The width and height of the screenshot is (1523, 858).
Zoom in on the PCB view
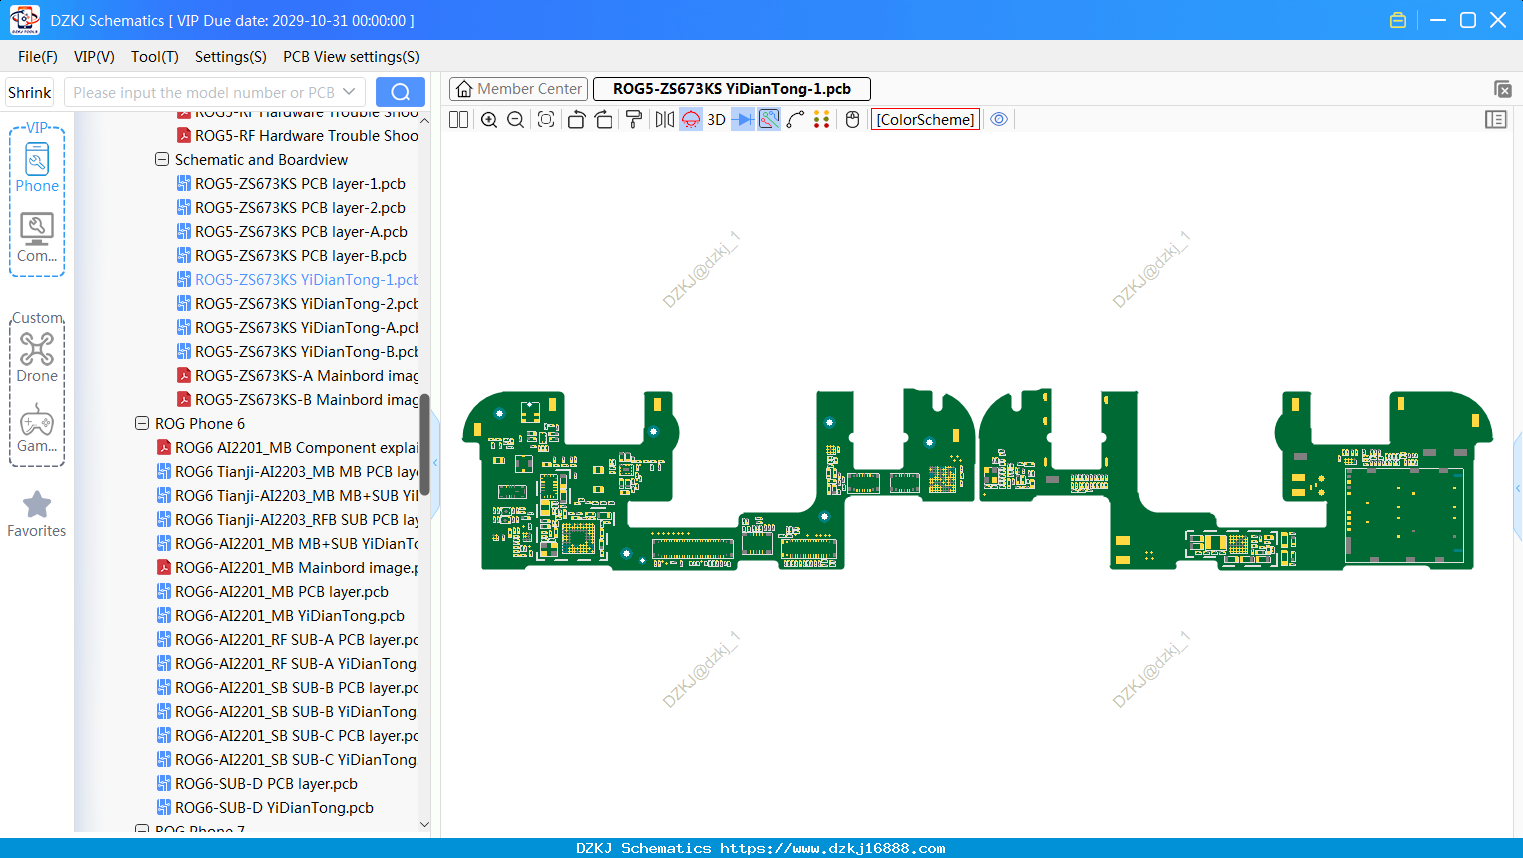pos(489,120)
